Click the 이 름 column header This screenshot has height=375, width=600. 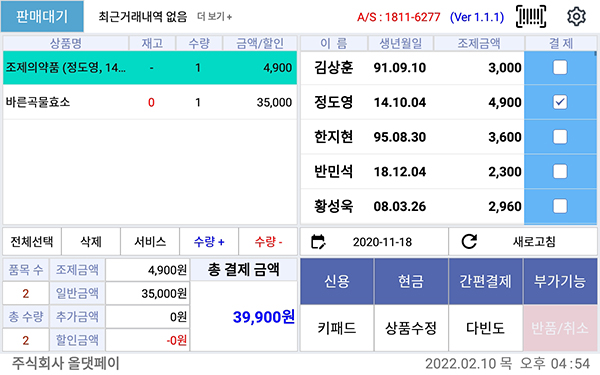point(334,43)
